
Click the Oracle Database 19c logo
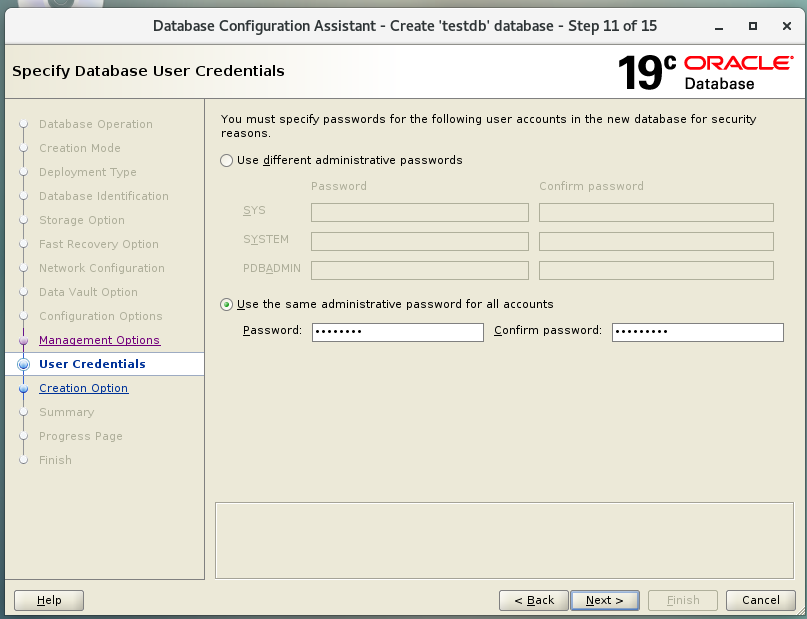coord(705,72)
